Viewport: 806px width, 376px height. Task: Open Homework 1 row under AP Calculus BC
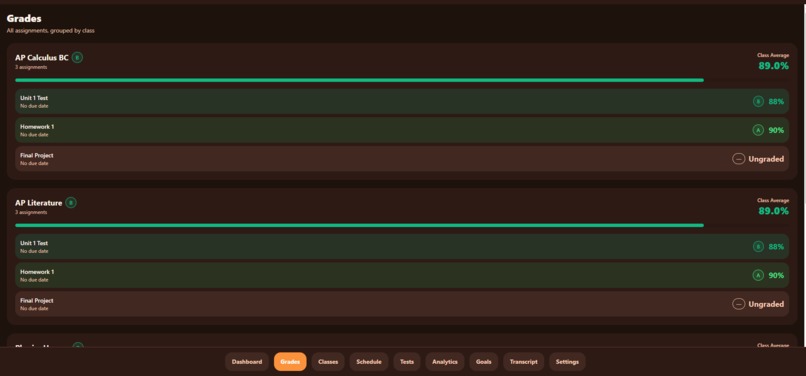[402, 130]
